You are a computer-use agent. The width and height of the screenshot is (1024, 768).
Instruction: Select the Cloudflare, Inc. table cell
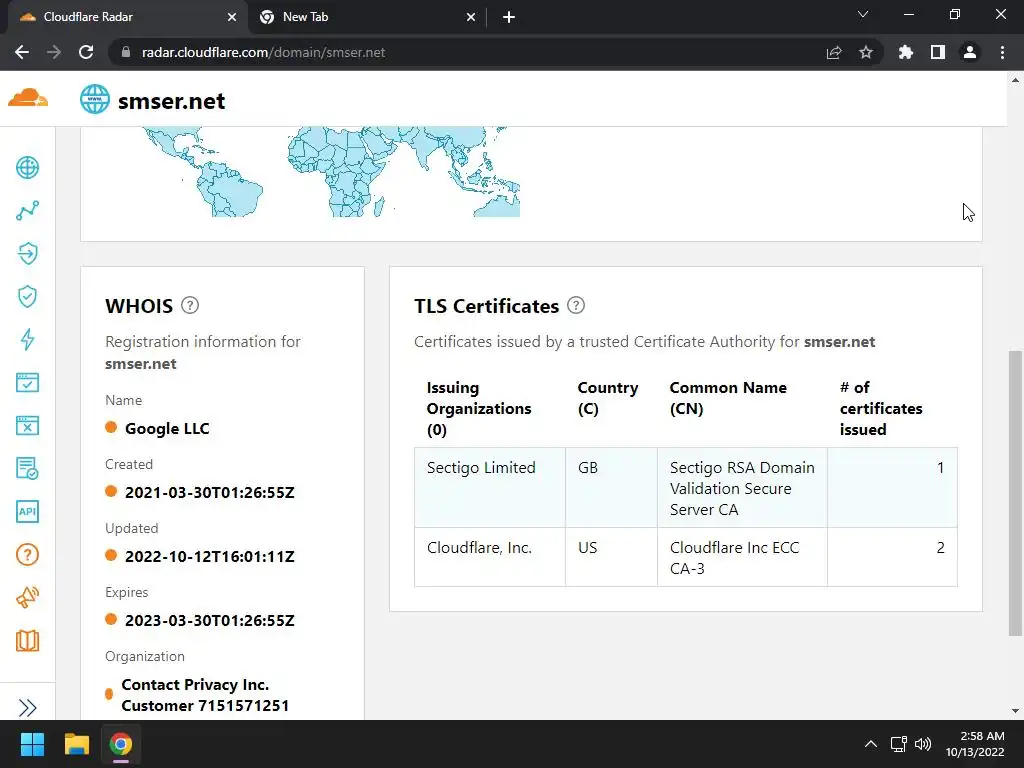pyautogui.click(x=490, y=557)
